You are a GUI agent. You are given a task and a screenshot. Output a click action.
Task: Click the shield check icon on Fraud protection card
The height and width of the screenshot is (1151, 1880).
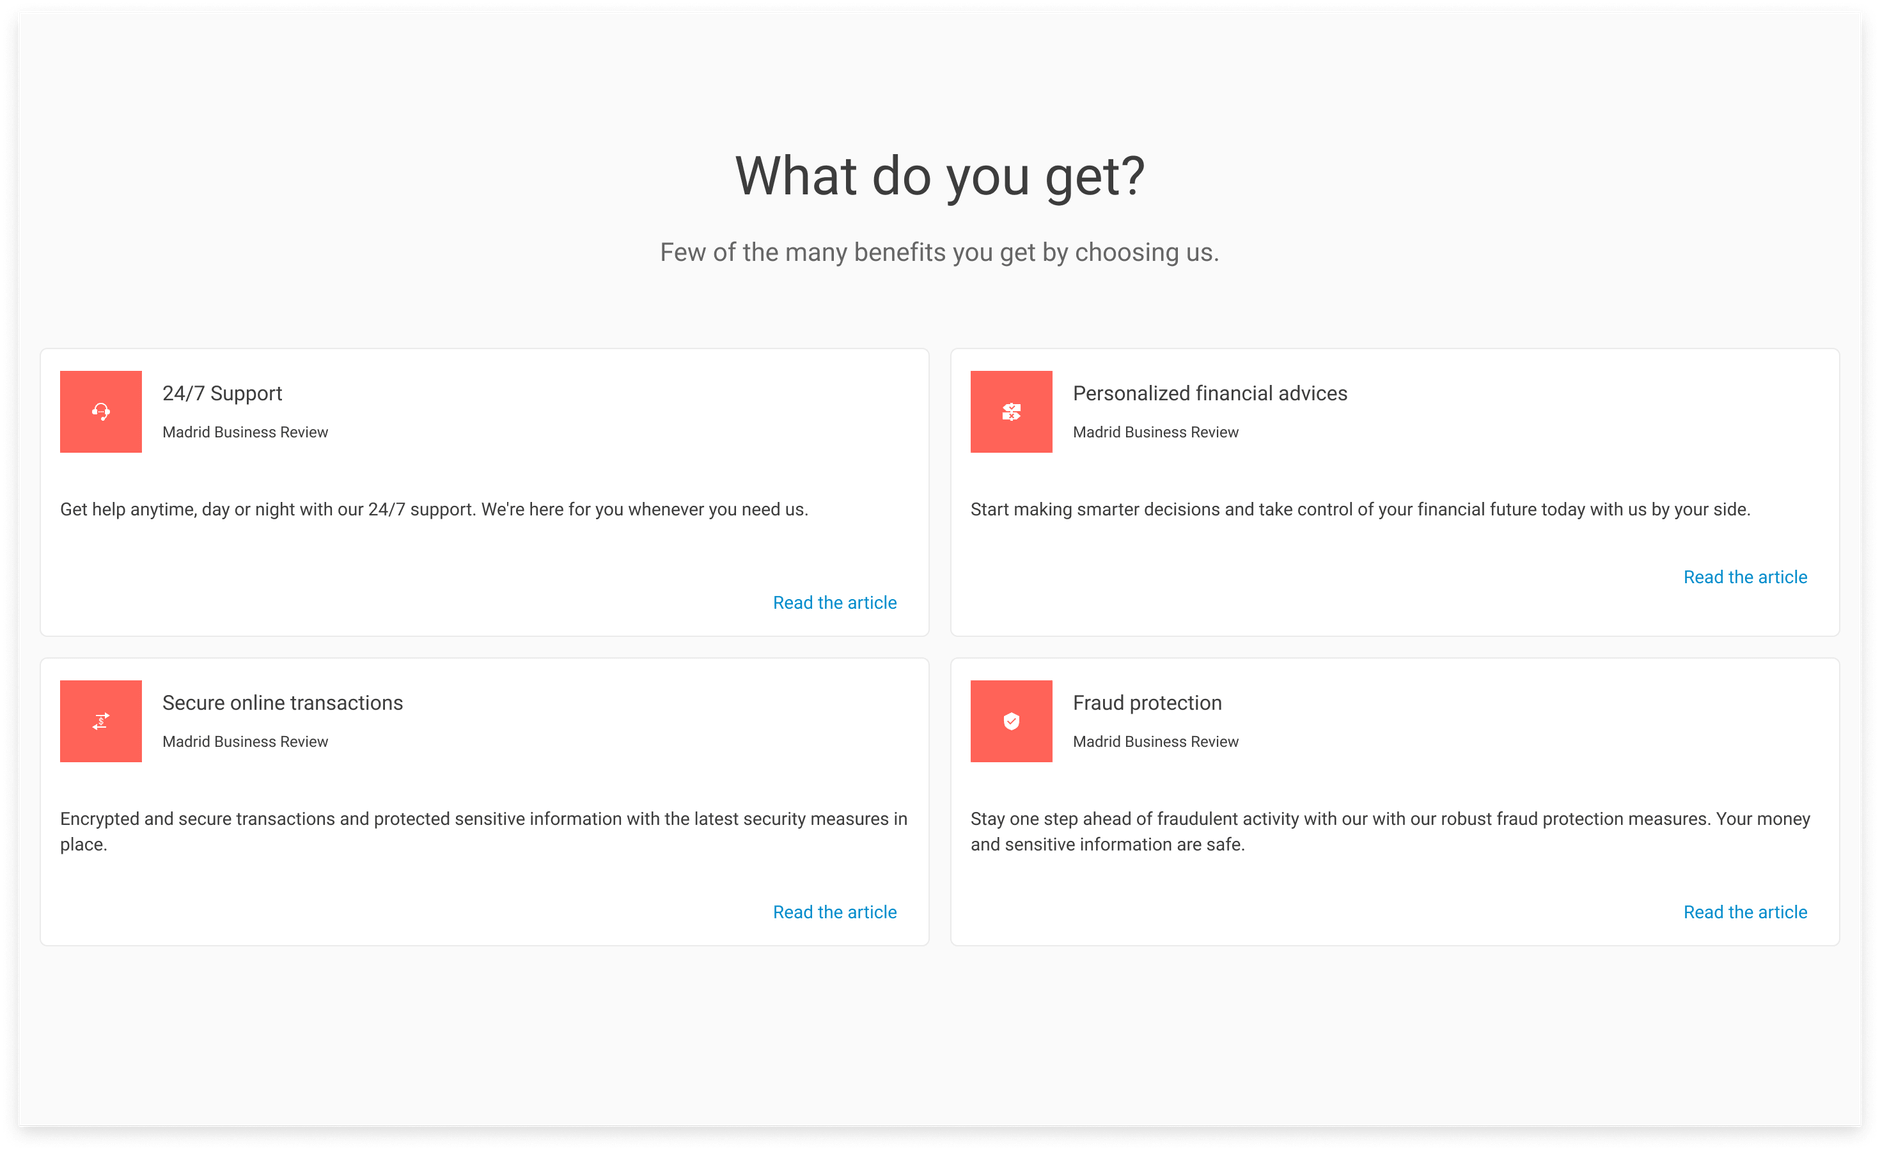tap(1011, 721)
